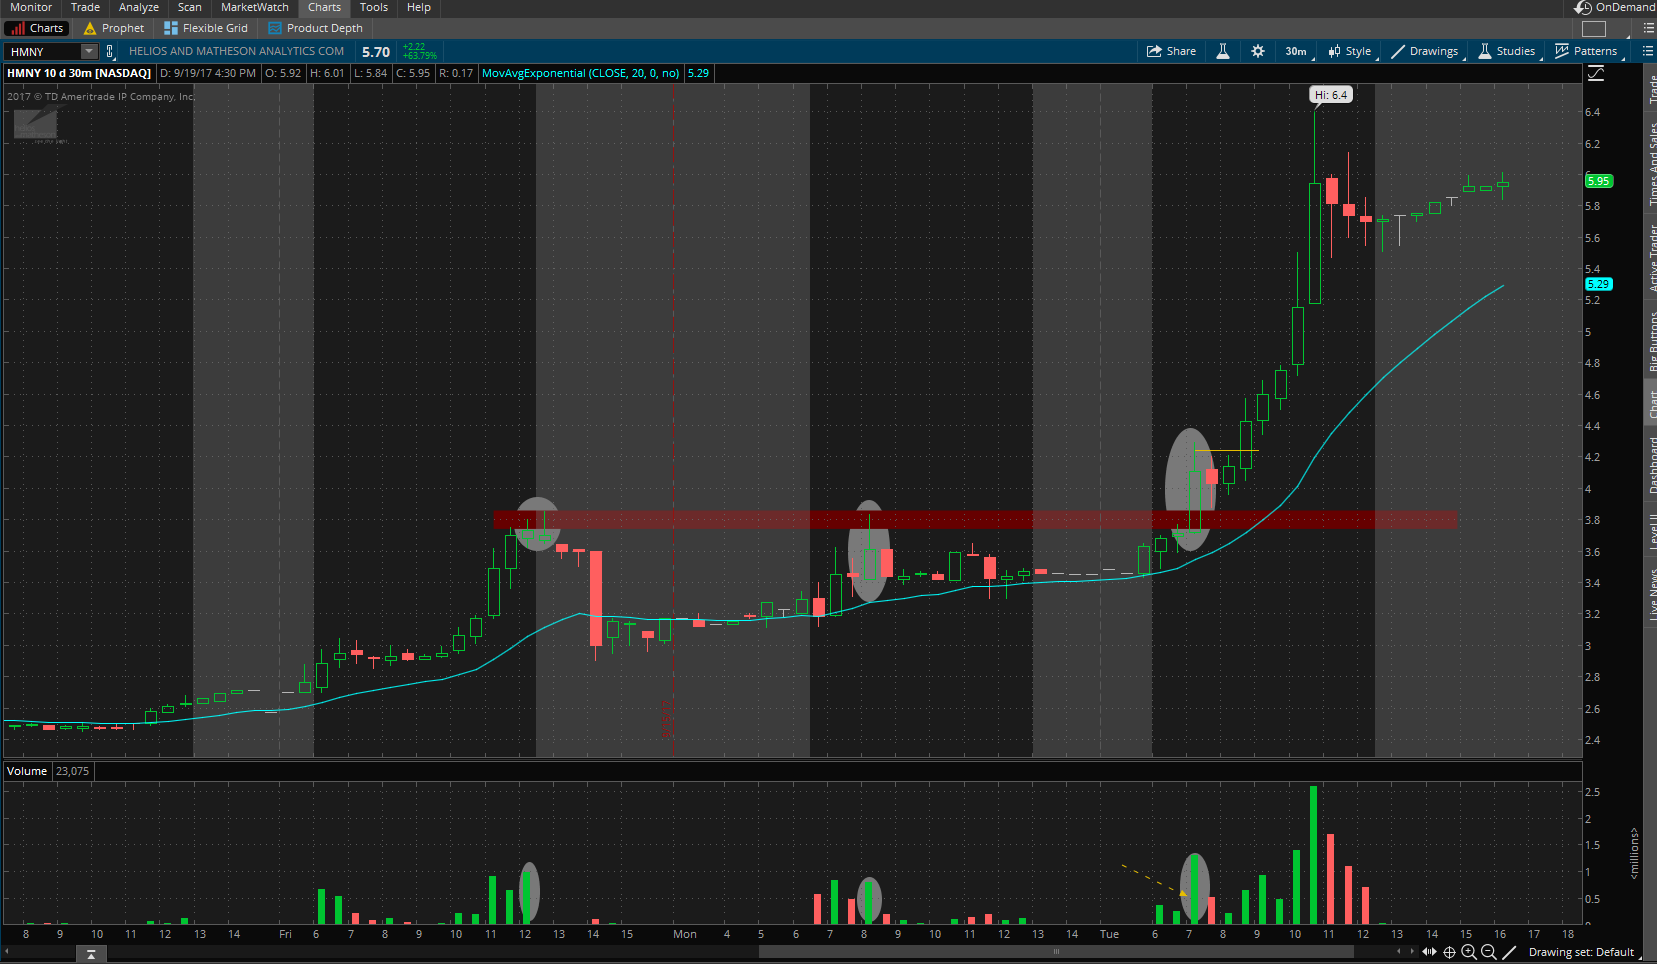Click the OnDemand button

1615,7
